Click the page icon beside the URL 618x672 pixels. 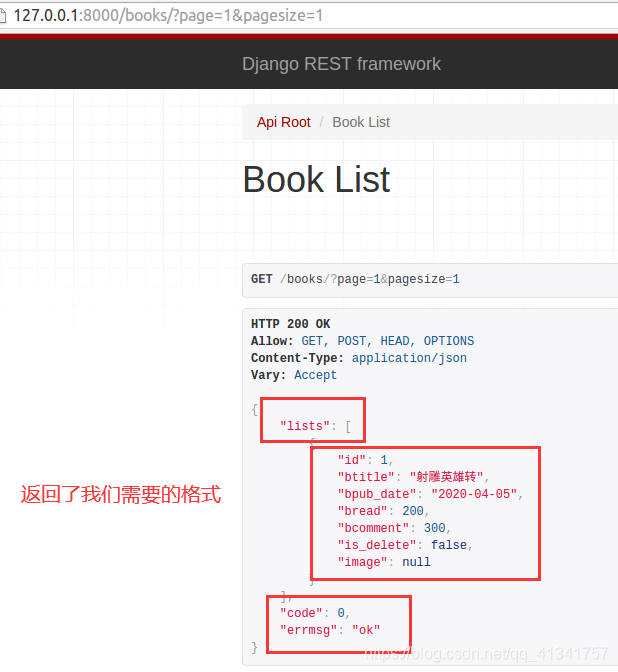pos(3,16)
